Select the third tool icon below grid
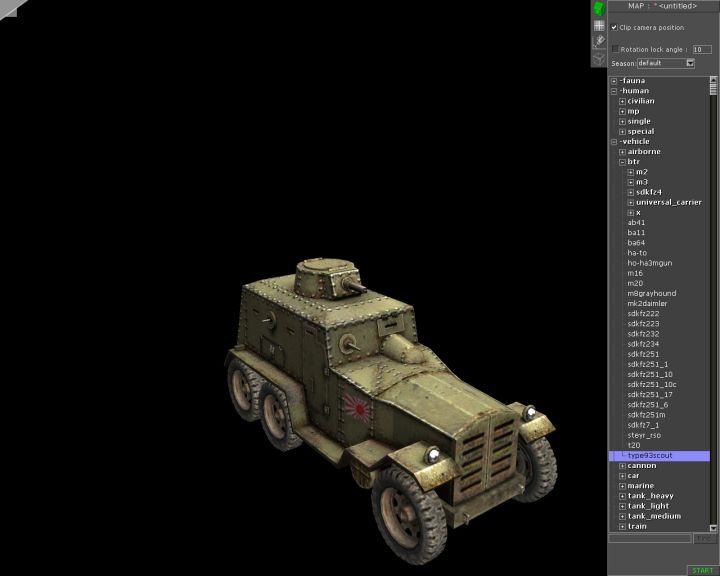The height and width of the screenshot is (576, 720). [x=598, y=41]
